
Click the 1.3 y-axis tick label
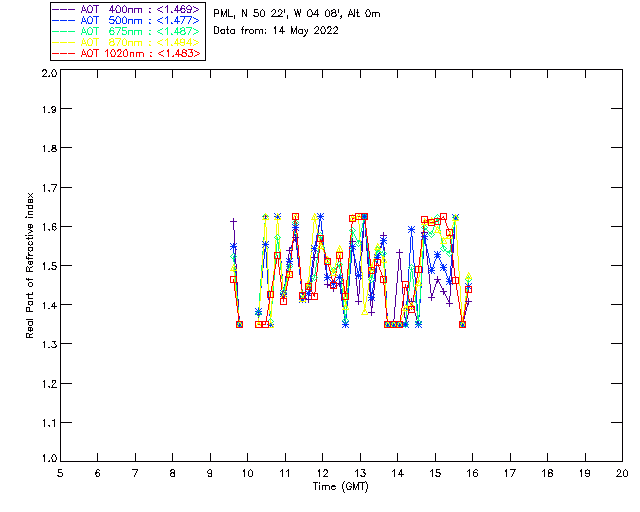[49, 344]
